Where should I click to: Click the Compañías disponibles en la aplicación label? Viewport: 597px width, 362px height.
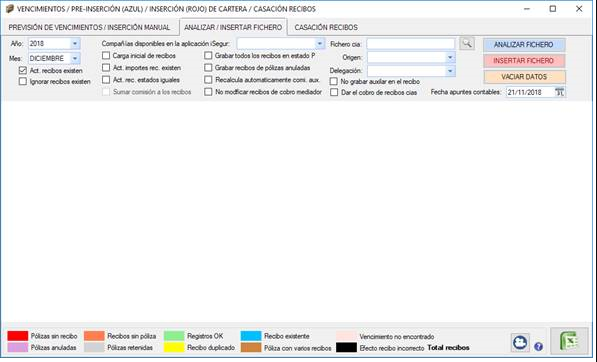(x=166, y=44)
